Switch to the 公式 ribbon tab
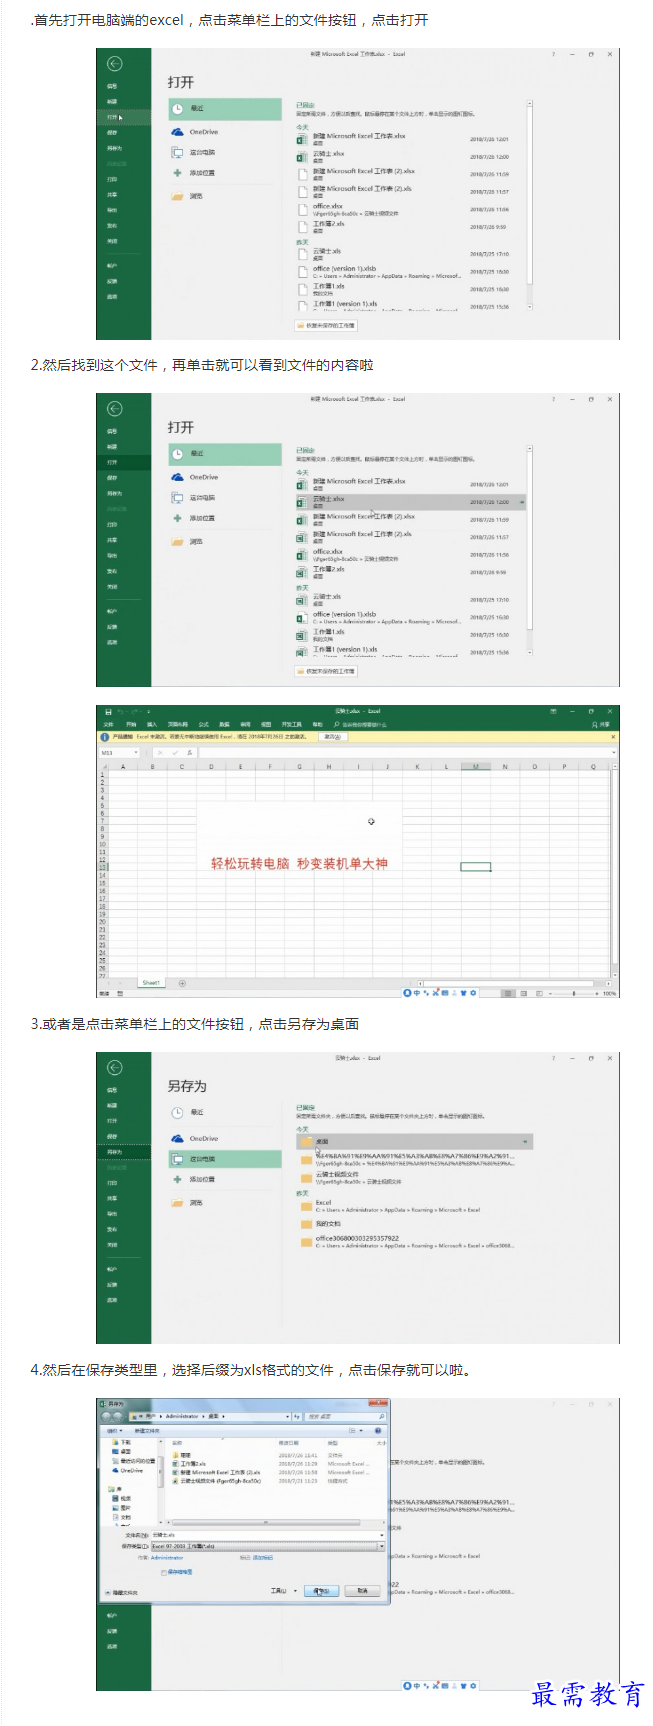 coord(201,724)
